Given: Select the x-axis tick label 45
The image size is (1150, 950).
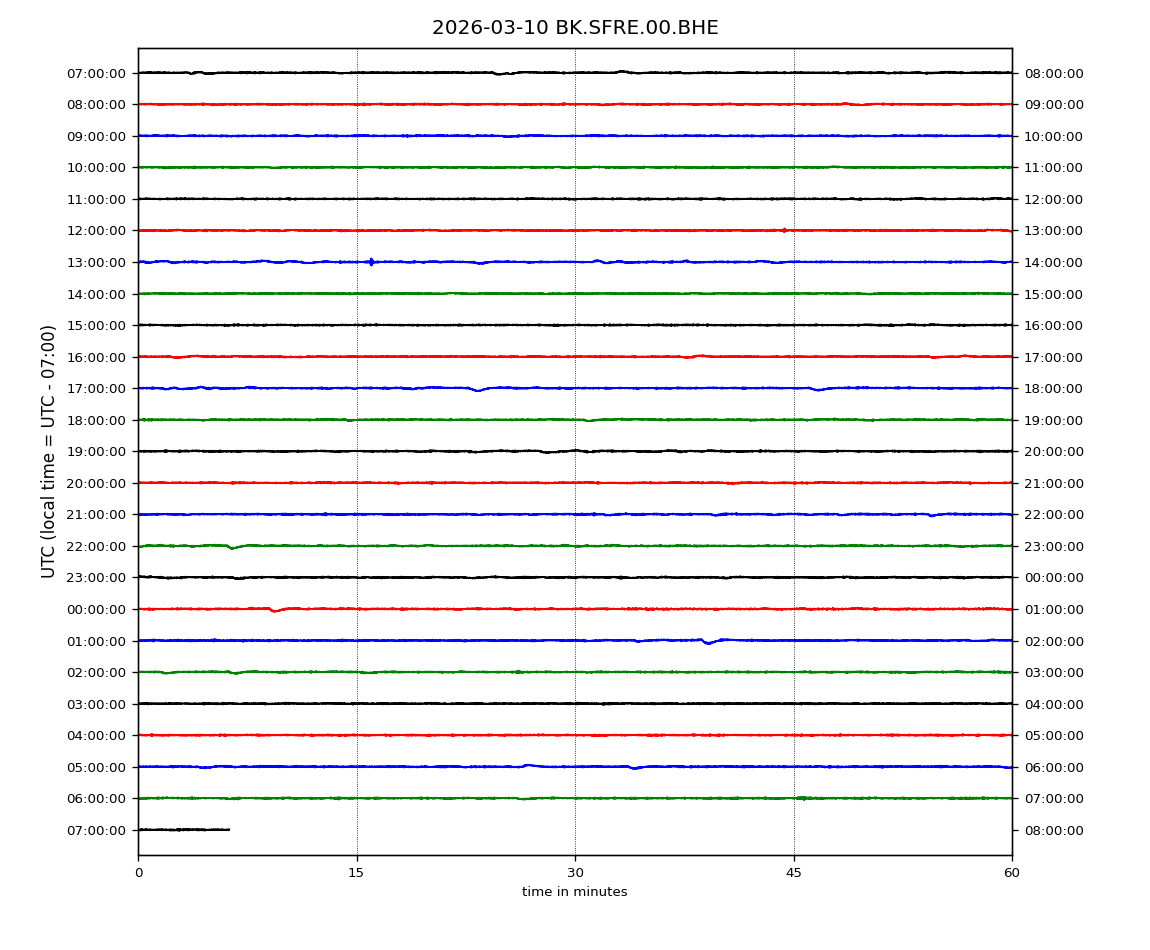Looking at the screenshot, I should [x=794, y=873].
